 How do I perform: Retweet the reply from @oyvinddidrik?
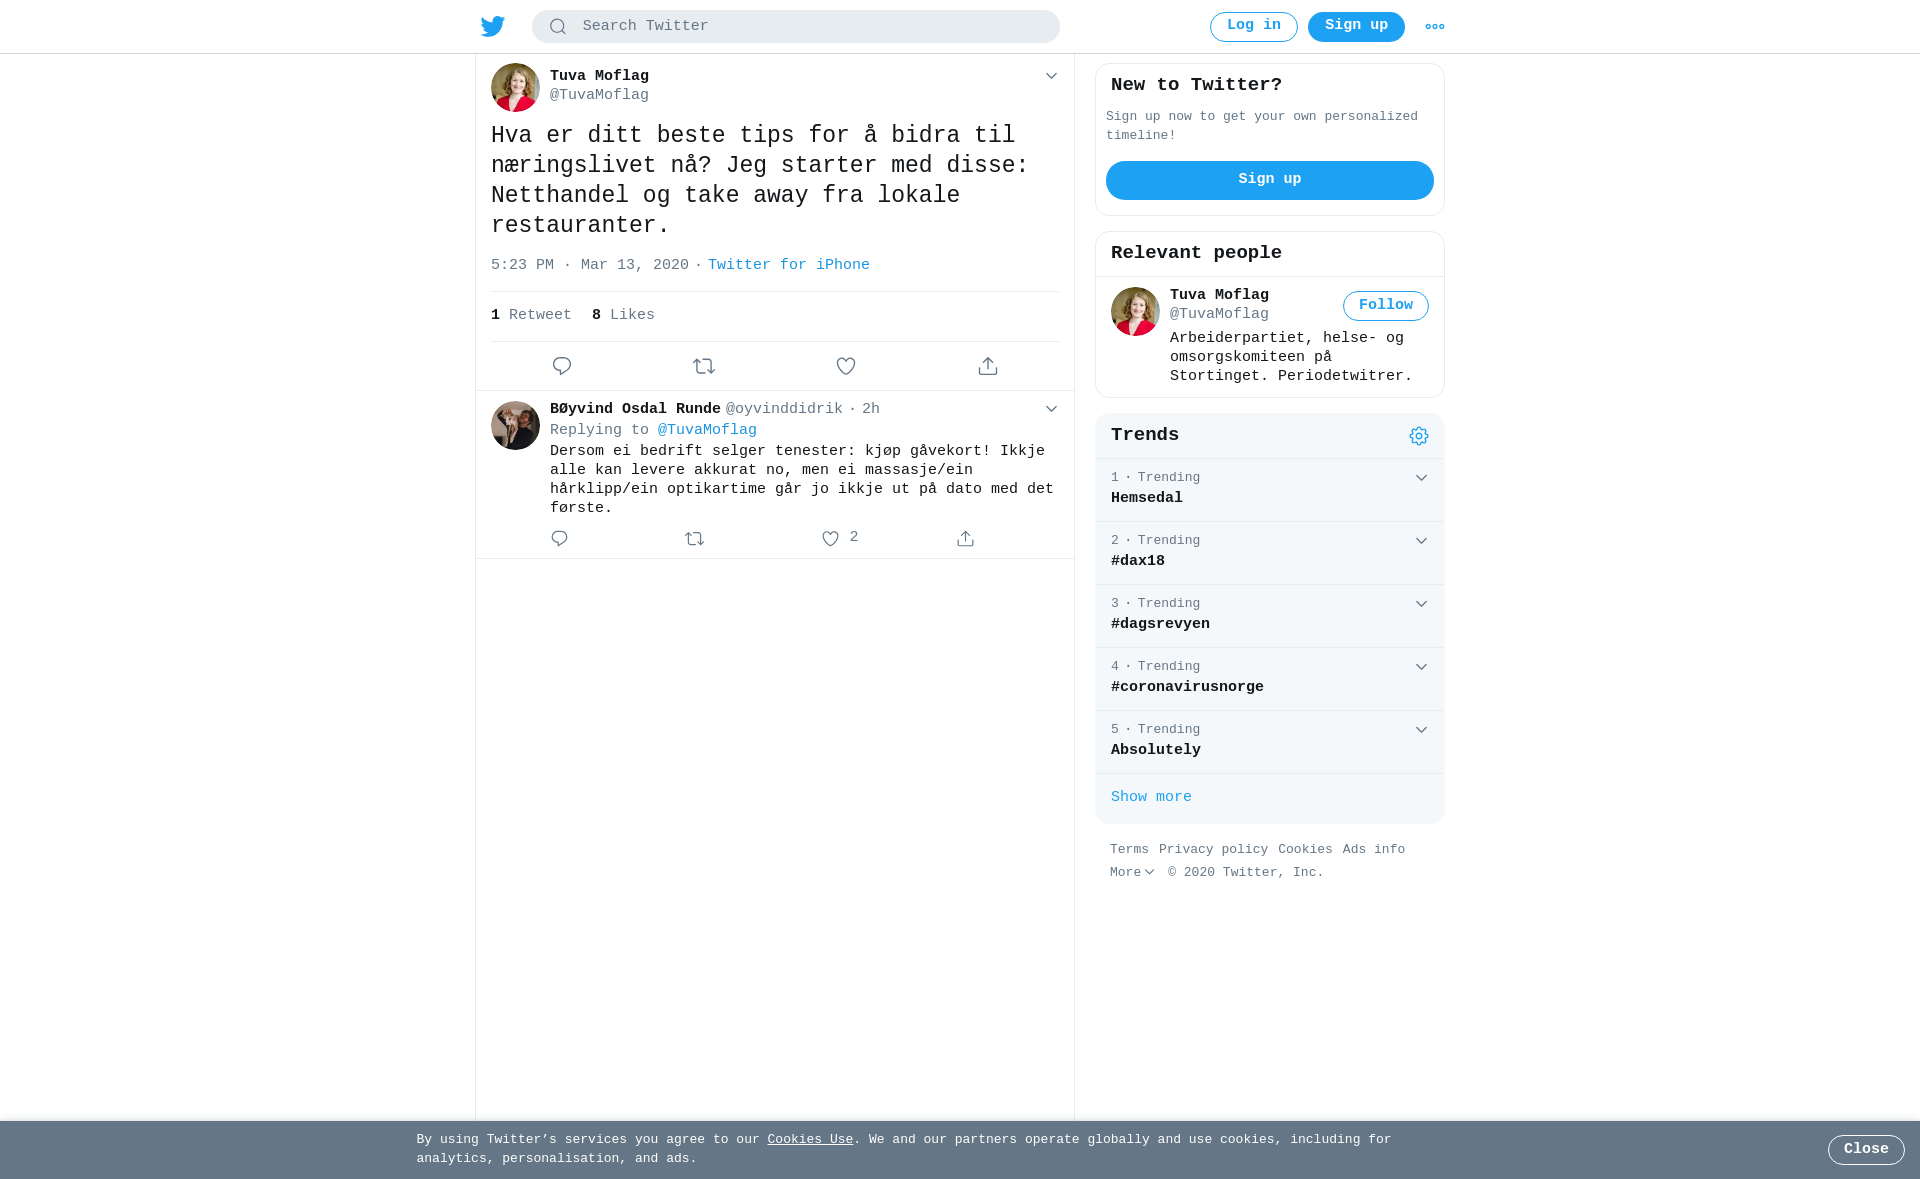pos(695,539)
